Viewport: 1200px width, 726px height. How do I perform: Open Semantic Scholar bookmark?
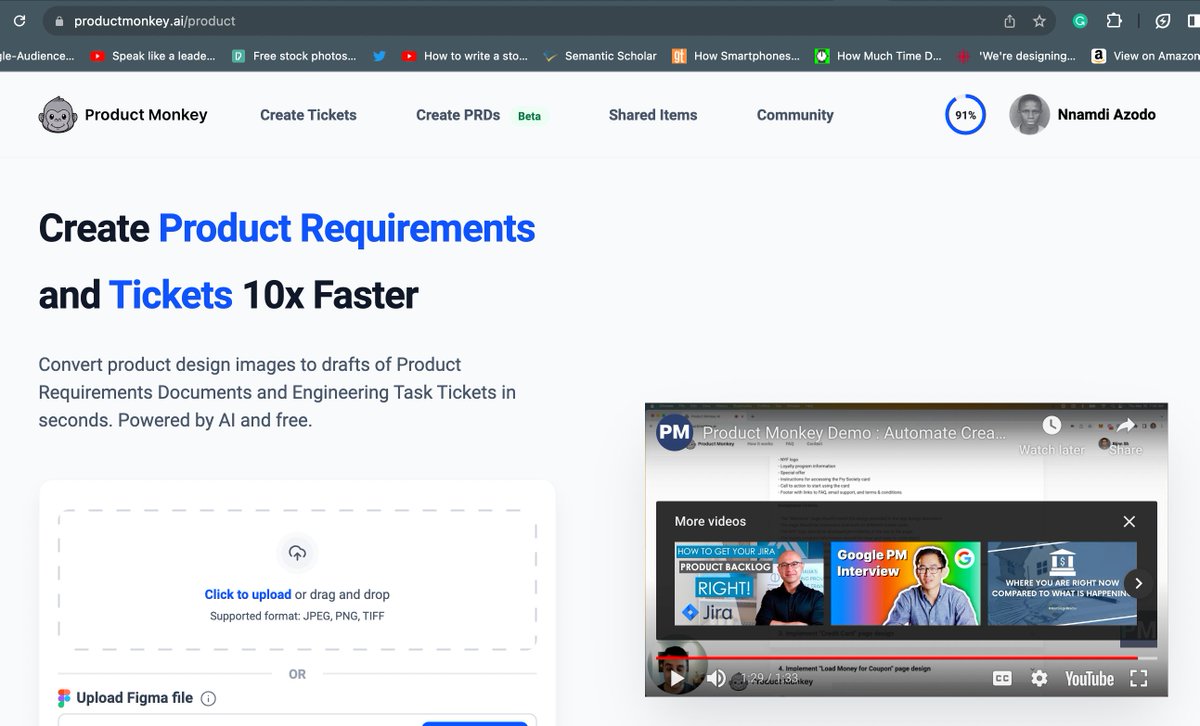pos(600,56)
